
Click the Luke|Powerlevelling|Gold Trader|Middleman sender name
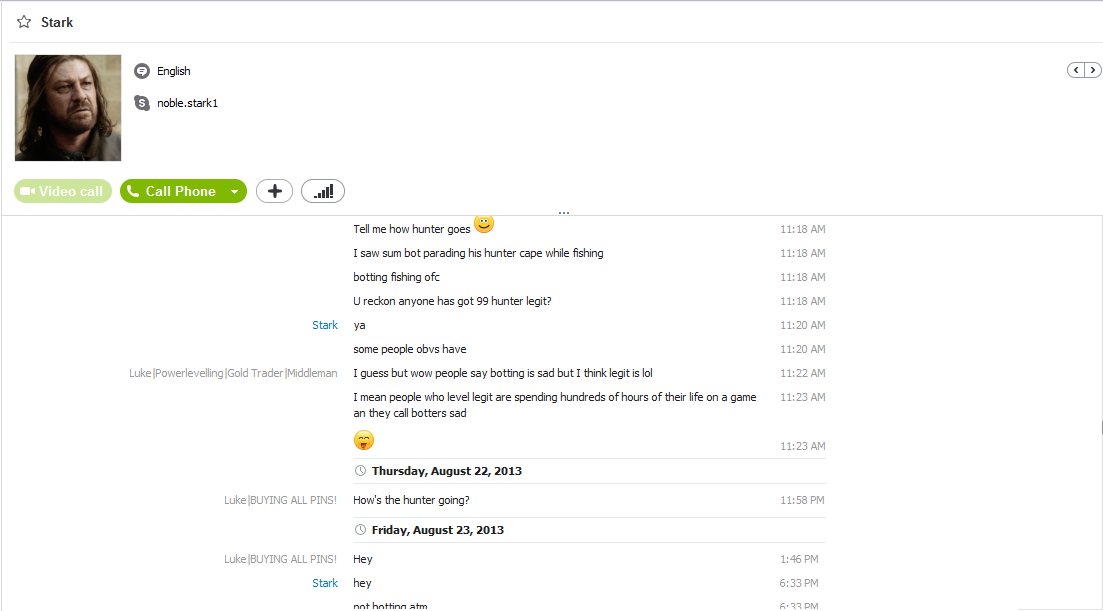[233, 373]
